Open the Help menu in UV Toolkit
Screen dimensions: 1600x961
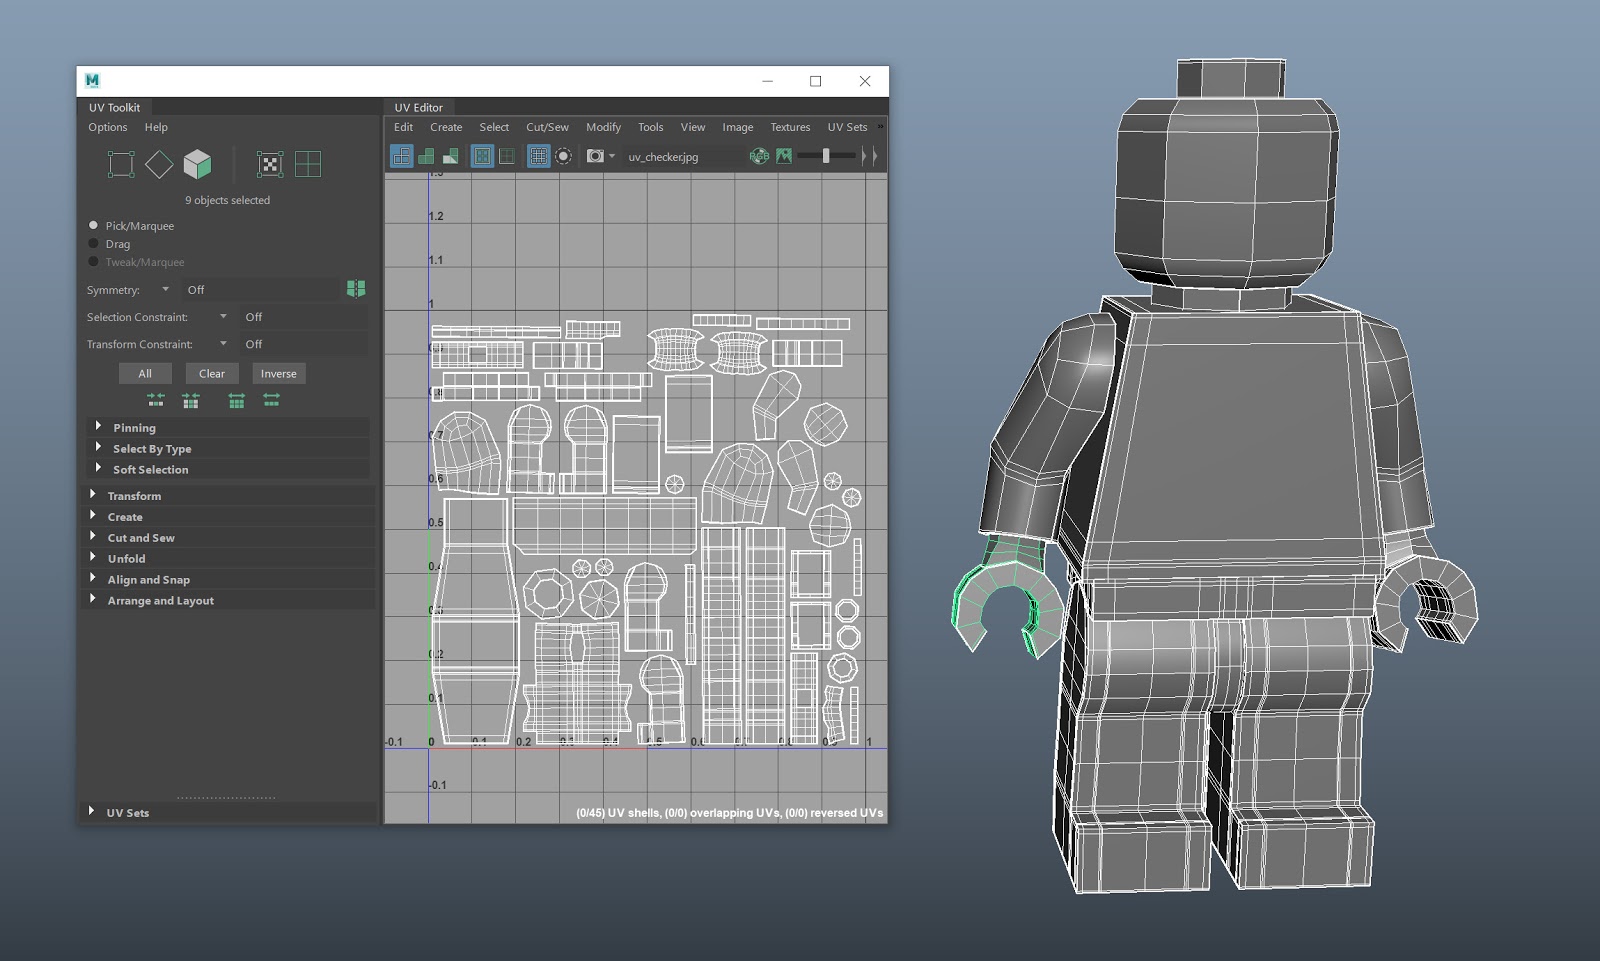click(x=156, y=127)
